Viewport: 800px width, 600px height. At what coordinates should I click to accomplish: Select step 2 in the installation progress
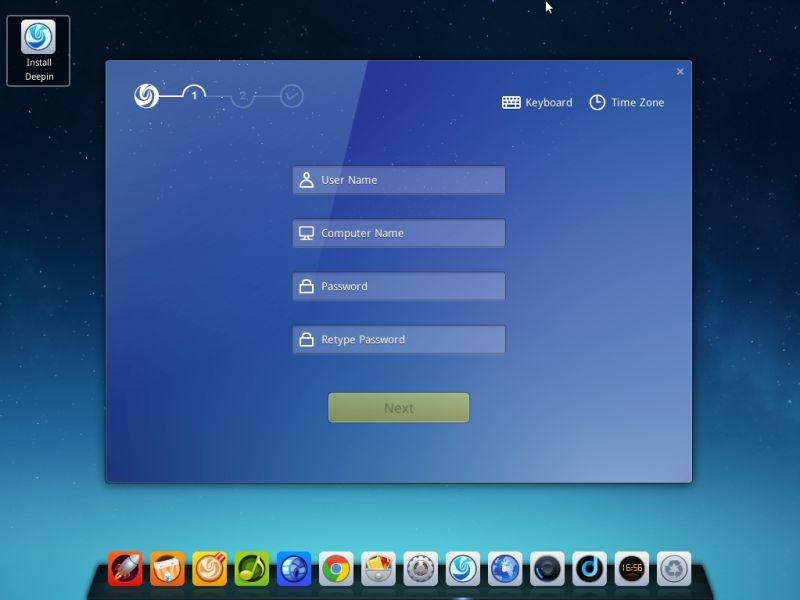(x=242, y=95)
